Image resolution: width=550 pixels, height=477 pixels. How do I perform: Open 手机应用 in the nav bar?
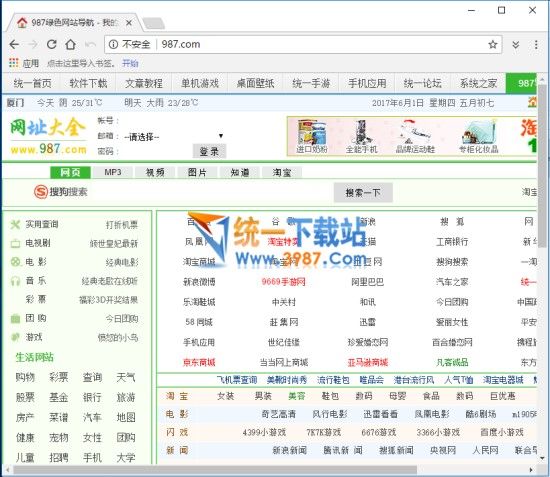367,83
